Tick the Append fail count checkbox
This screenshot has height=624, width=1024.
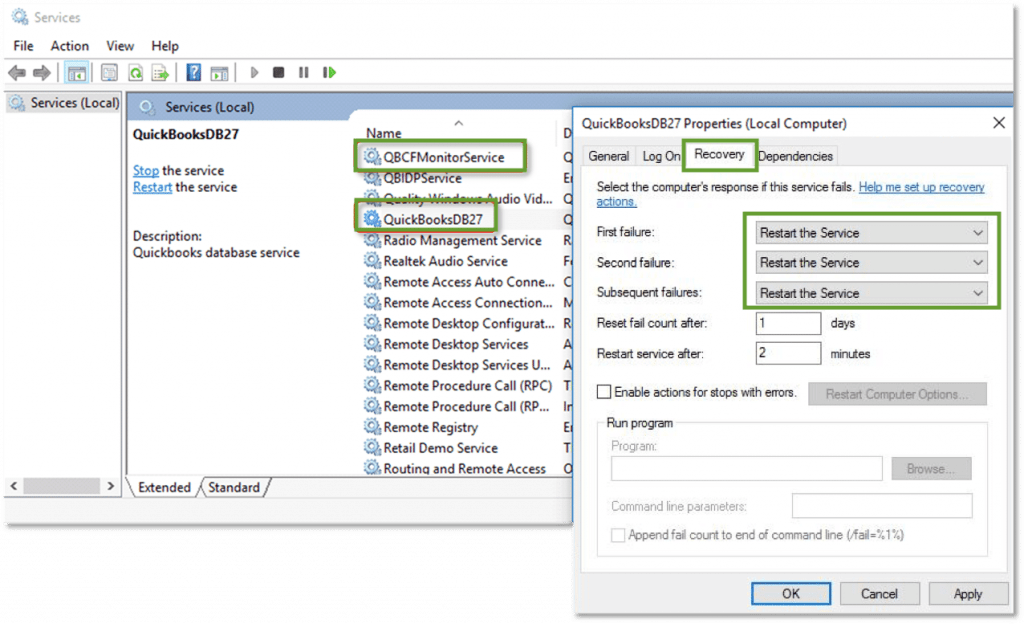click(x=618, y=535)
